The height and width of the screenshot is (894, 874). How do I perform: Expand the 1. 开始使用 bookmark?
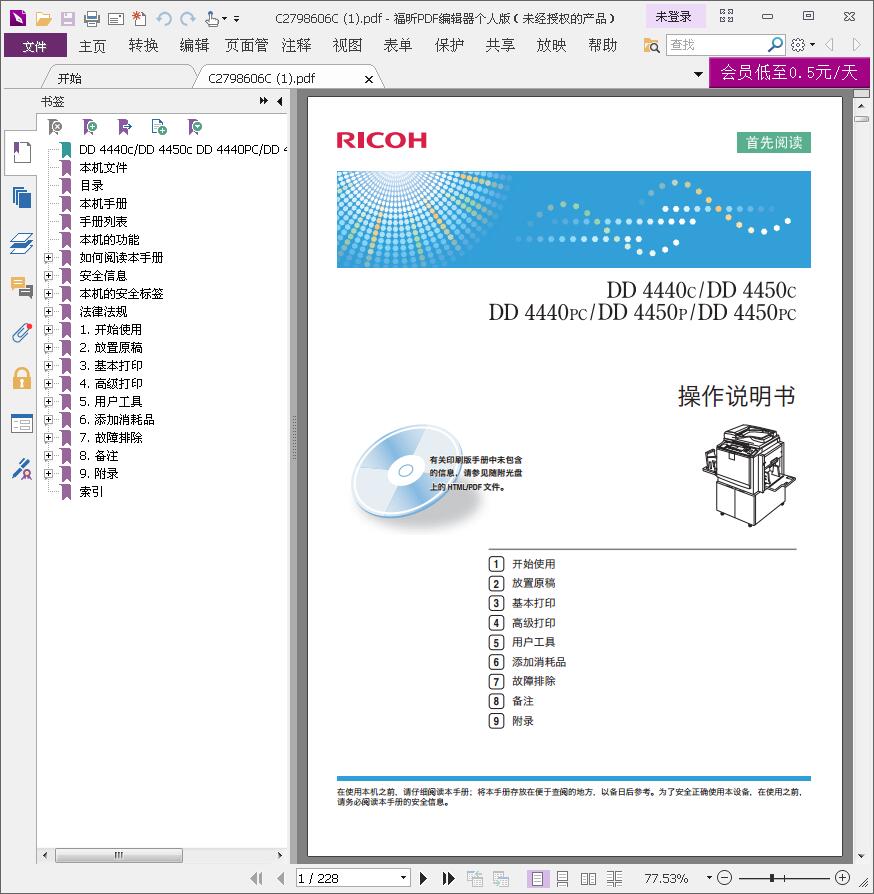click(x=48, y=330)
